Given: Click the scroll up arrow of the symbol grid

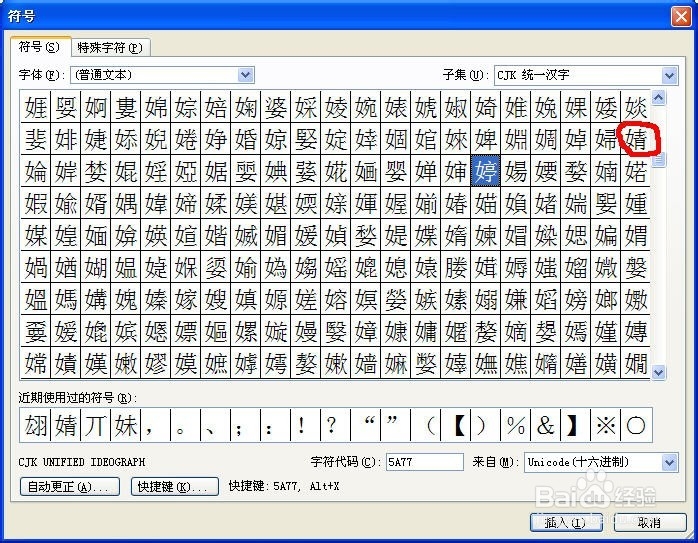Looking at the screenshot, I should coord(658,97).
